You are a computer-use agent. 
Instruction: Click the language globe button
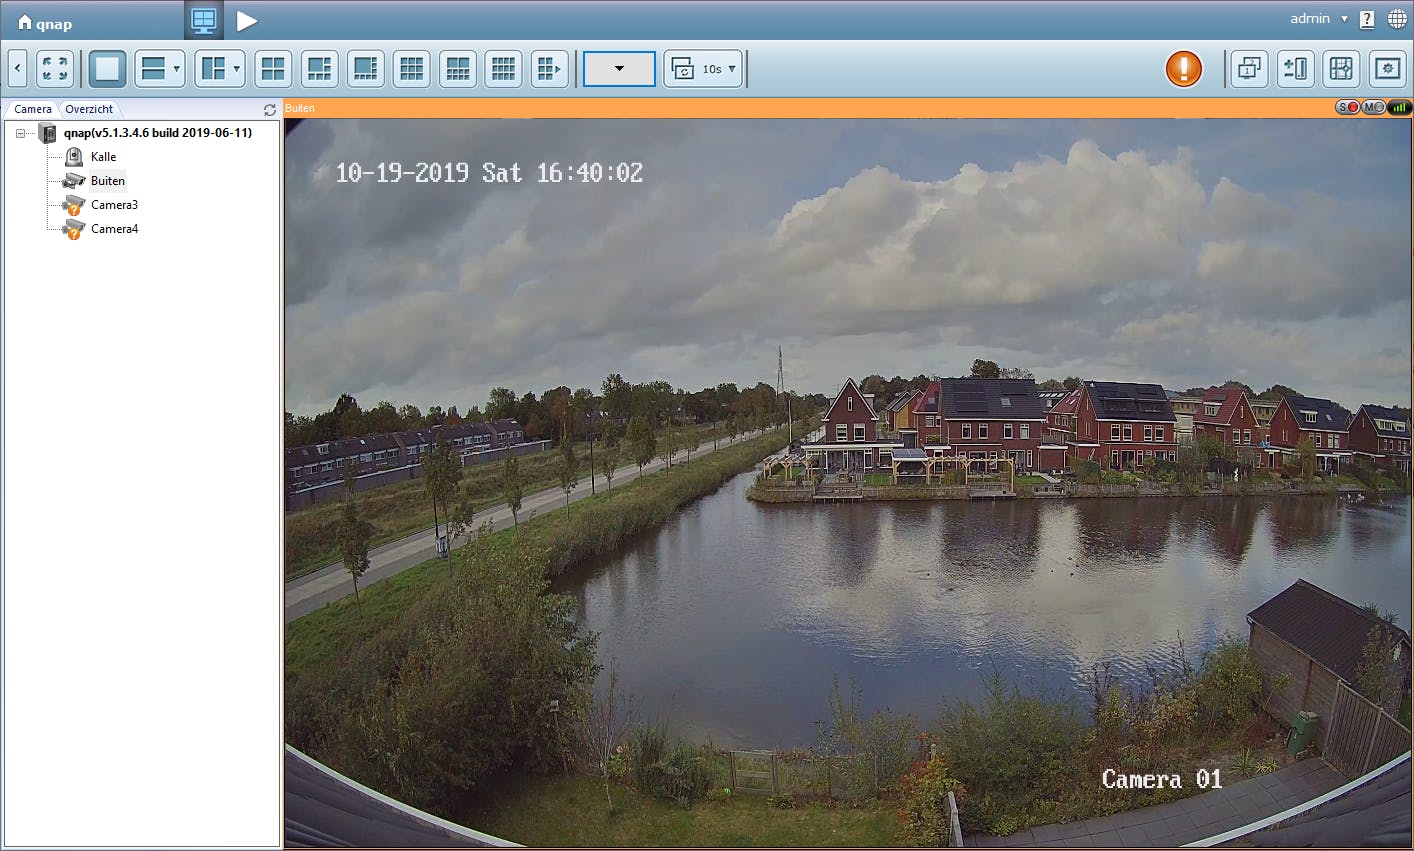click(1396, 18)
